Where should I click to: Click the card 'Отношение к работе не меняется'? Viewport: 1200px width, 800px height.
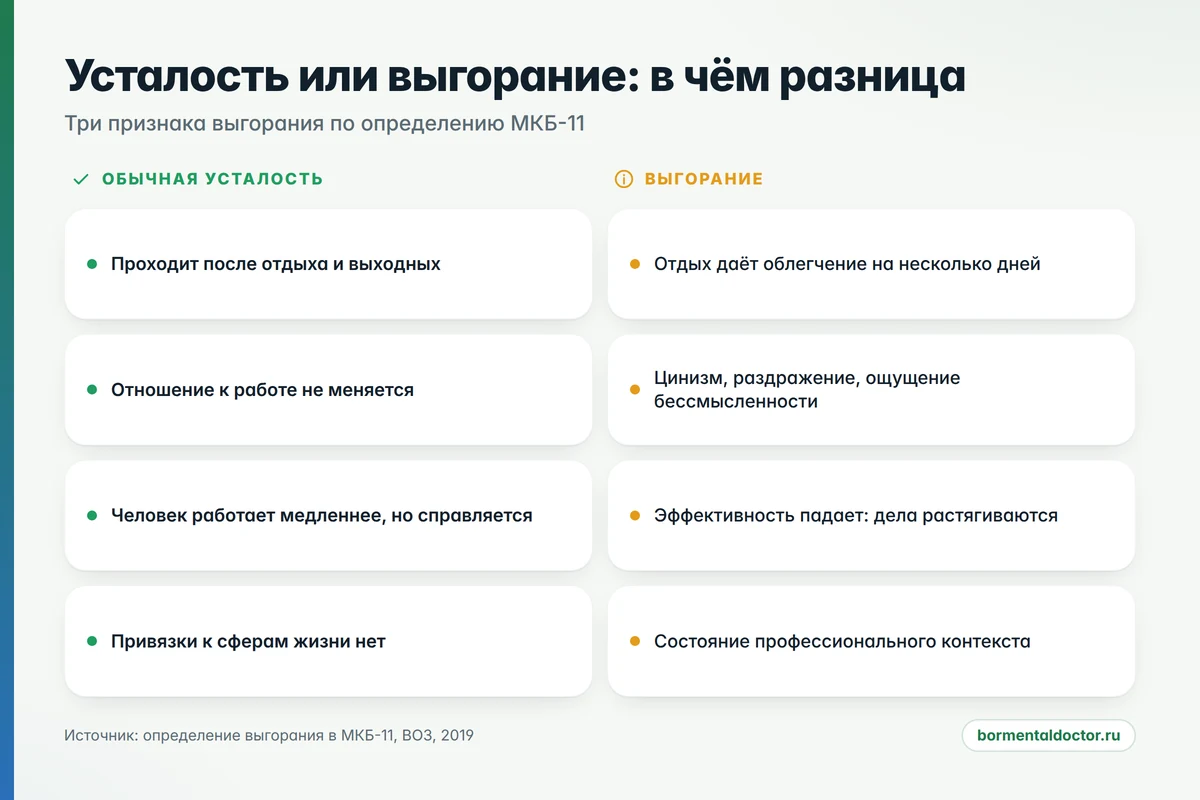(328, 390)
